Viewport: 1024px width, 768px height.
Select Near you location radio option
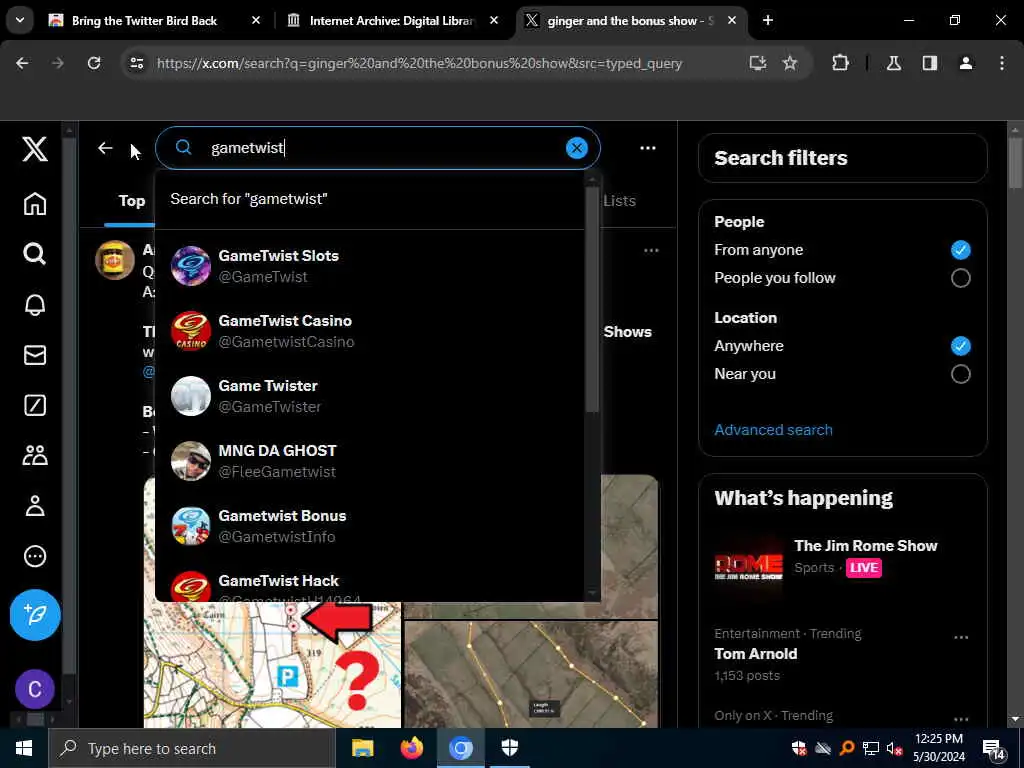960,374
